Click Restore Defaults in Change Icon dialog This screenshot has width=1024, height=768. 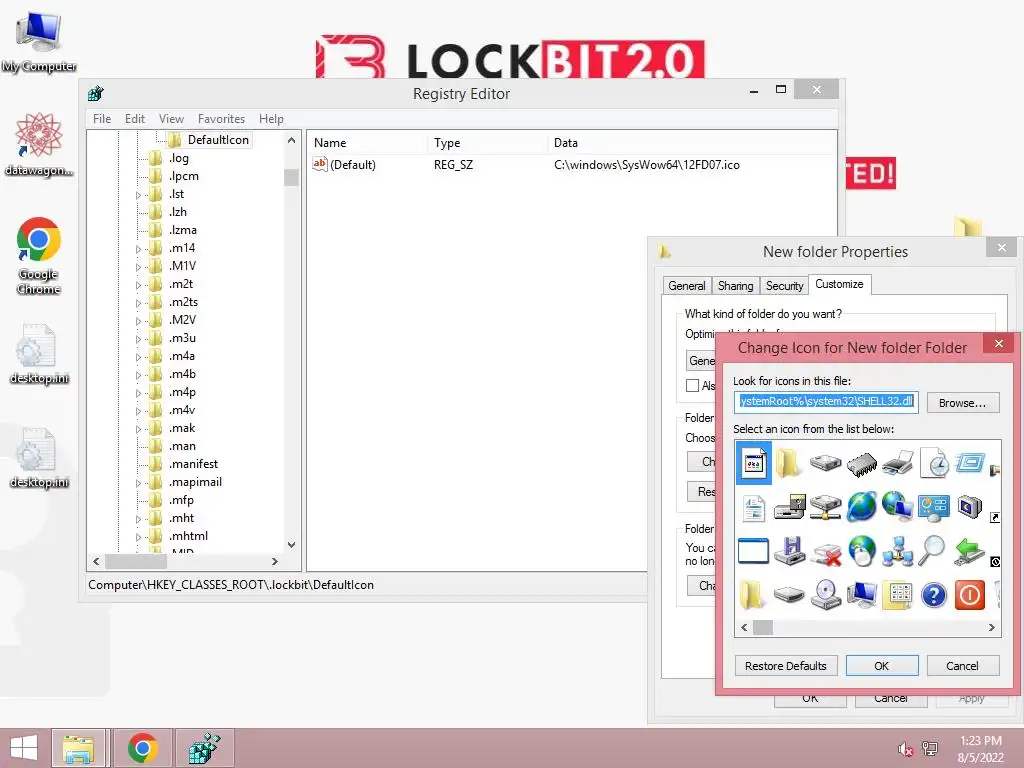pos(786,665)
